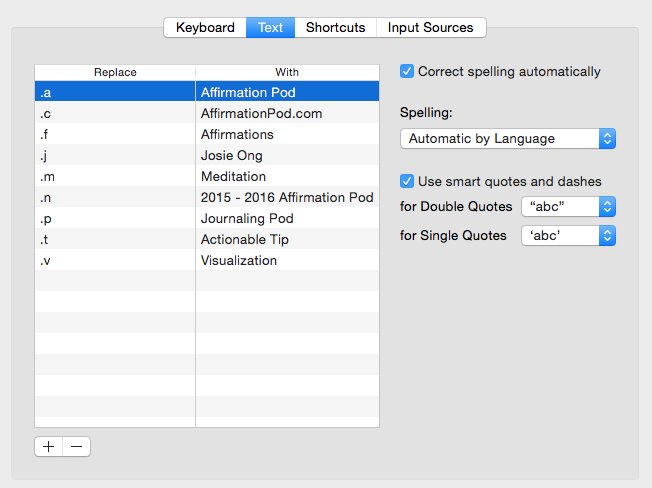Click 2015 - 2016 Affirmation Pod entry
The image size is (652, 488).
click(x=287, y=197)
